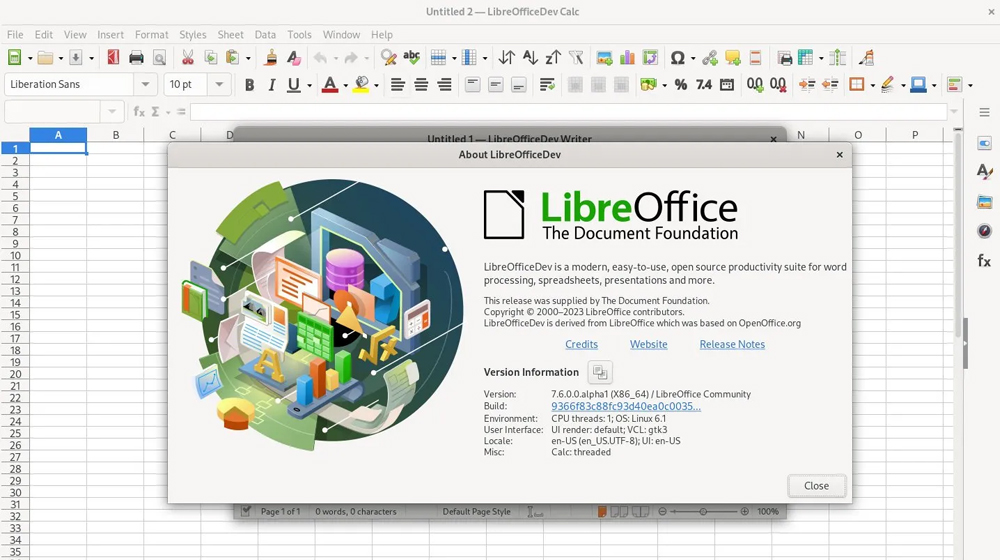Viewport: 1000px width, 560px height.
Task: Open font color dropdown arrow
Action: 346,85
